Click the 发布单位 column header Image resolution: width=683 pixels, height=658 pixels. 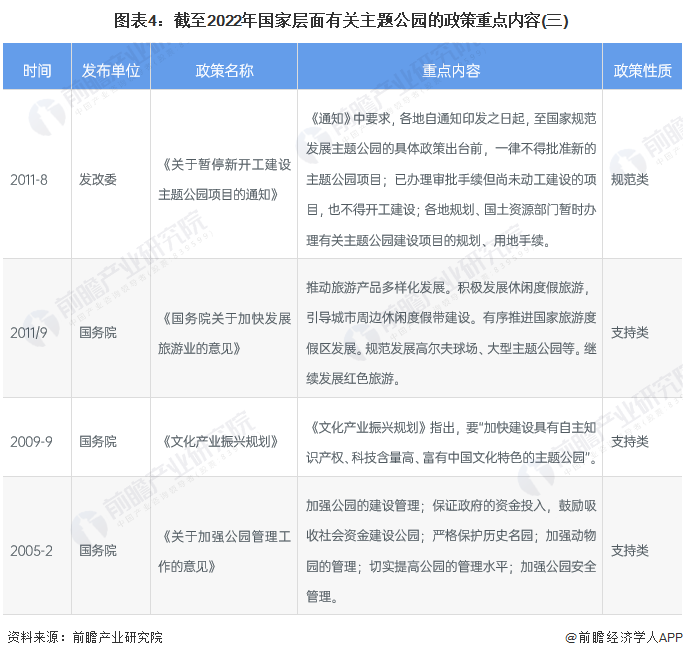110,70
